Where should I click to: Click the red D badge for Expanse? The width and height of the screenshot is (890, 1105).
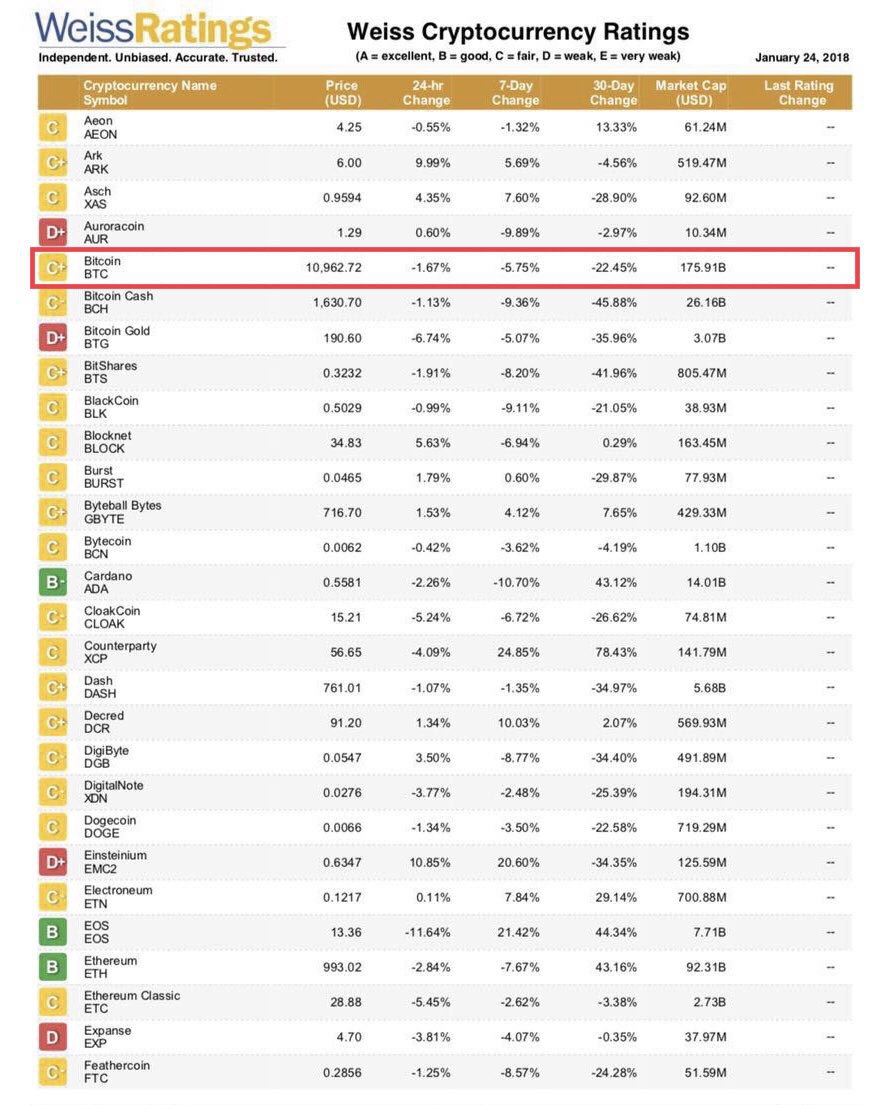tap(53, 1037)
